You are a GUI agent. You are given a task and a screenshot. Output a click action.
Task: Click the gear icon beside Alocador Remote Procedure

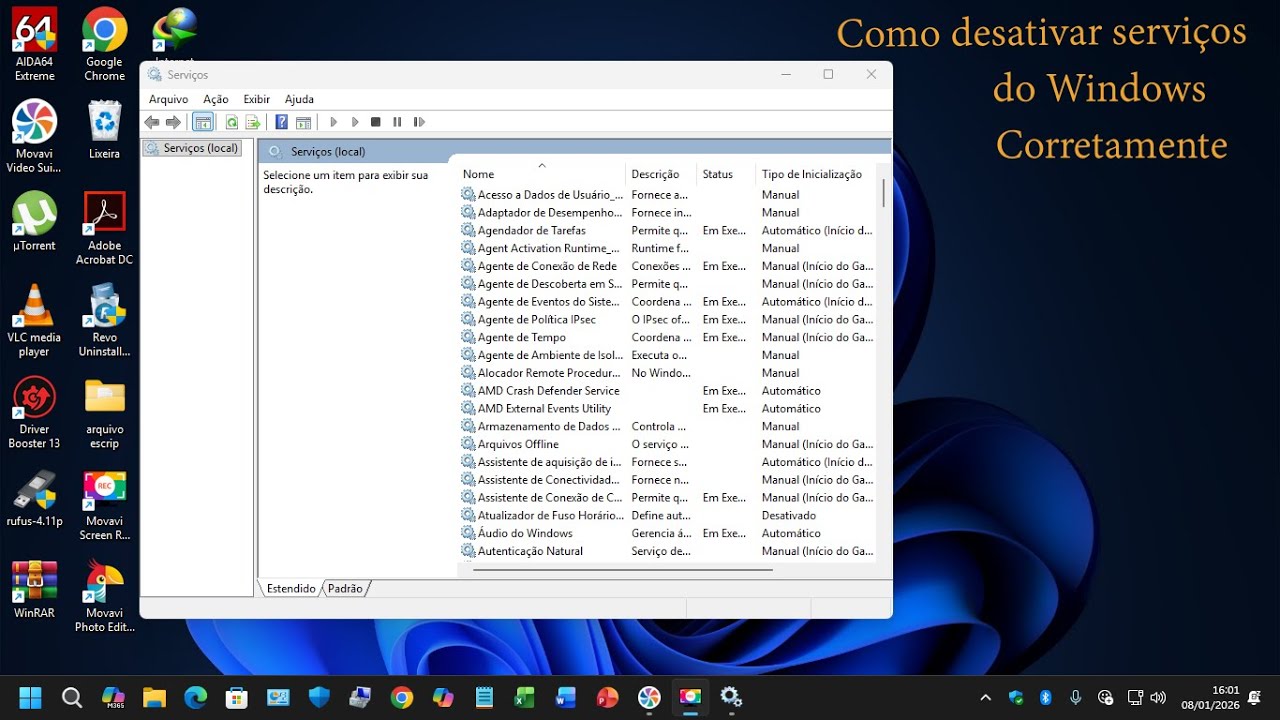468,373
